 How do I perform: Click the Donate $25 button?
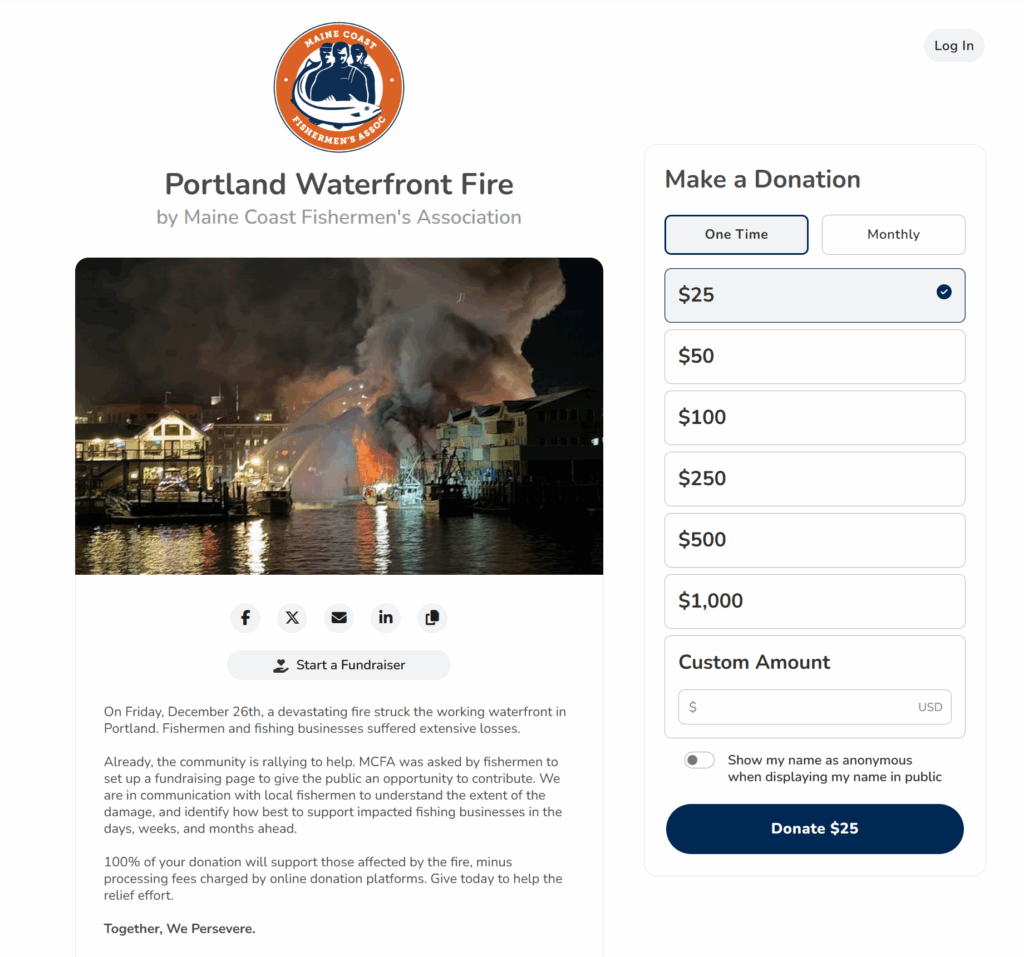[x=814, y=828]
